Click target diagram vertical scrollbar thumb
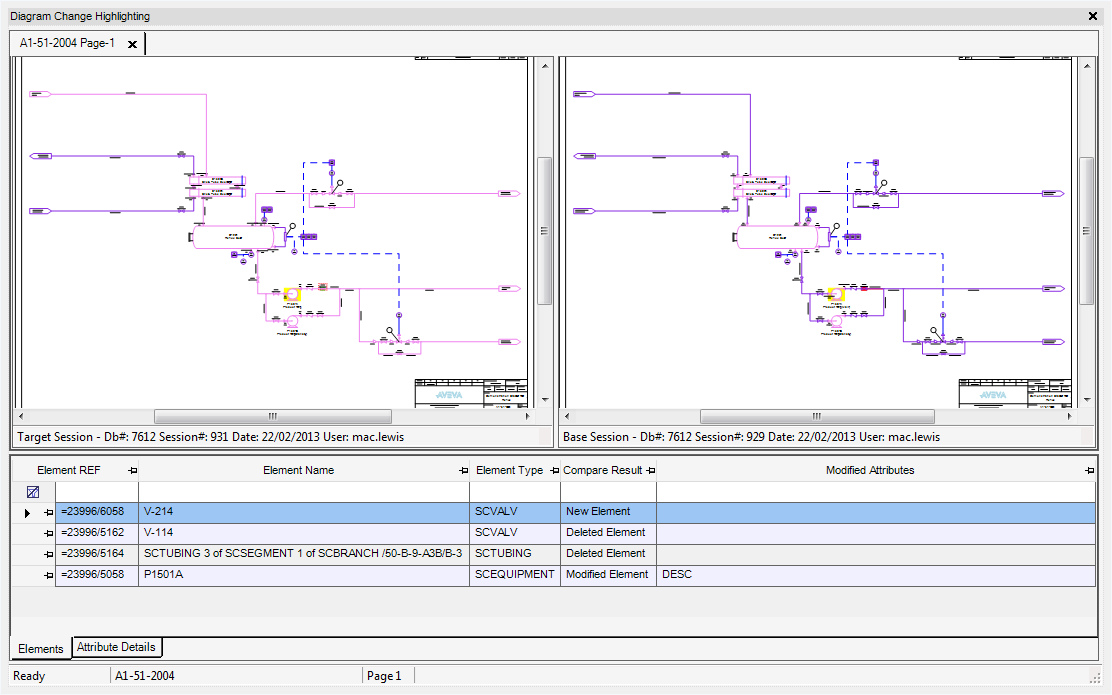Viewport: 1112px width, 695px height. coord(545,230)
